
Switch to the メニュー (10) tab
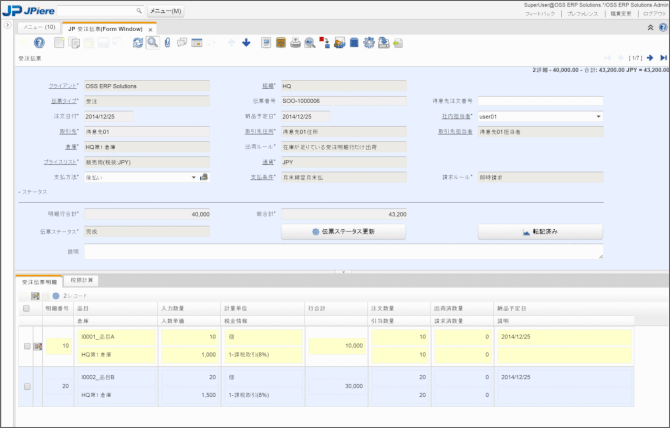[x=39, y=27]
